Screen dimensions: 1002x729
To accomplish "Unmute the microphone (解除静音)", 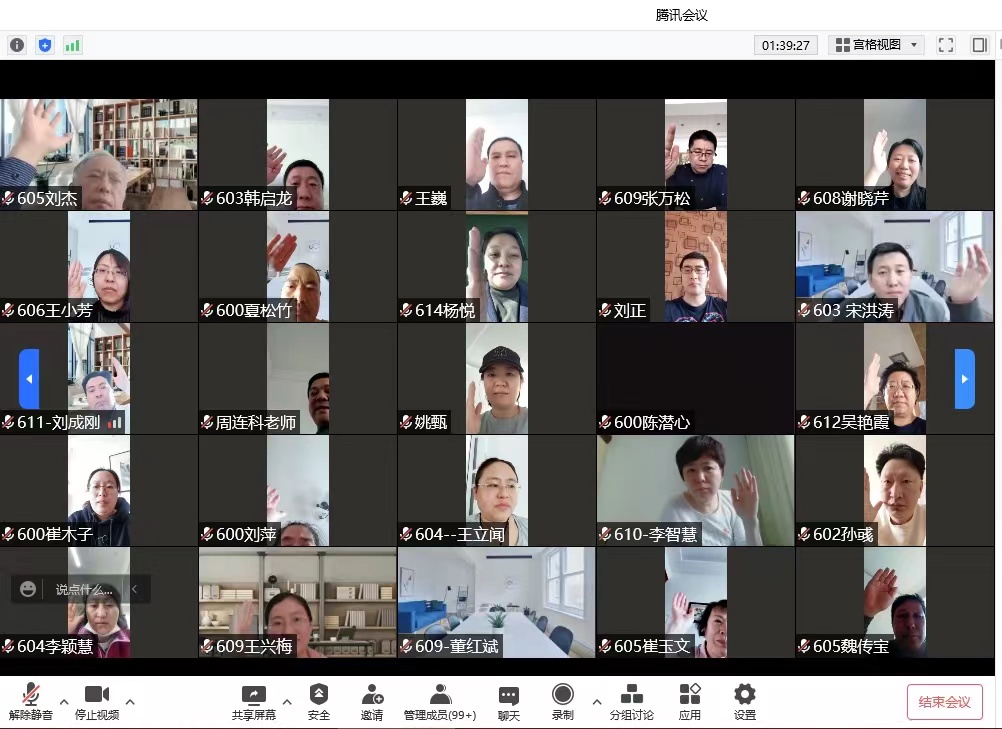I will tap(30, 701).
